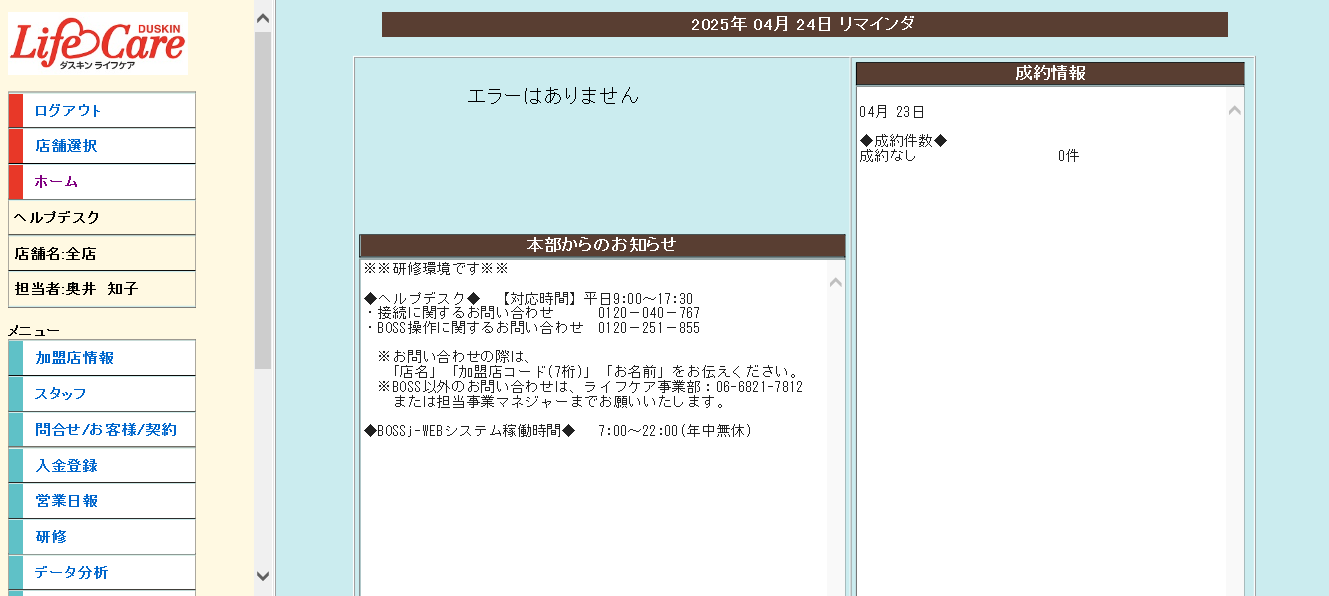1329x596 pixels.
Task: Click the エラーはありません message
Action: tap(553, 96)
